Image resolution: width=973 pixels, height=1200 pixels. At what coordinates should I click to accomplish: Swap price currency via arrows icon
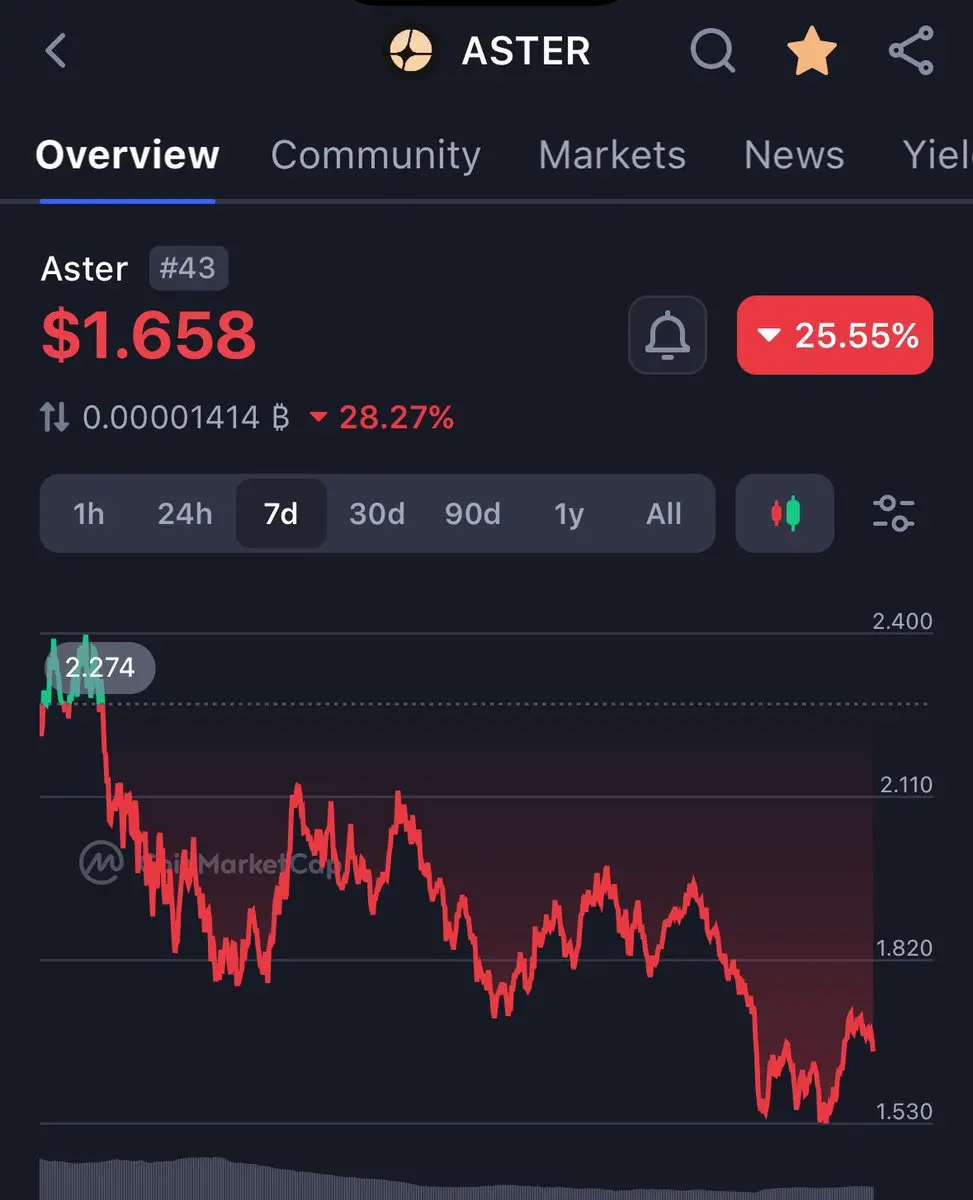coord(54,417)
